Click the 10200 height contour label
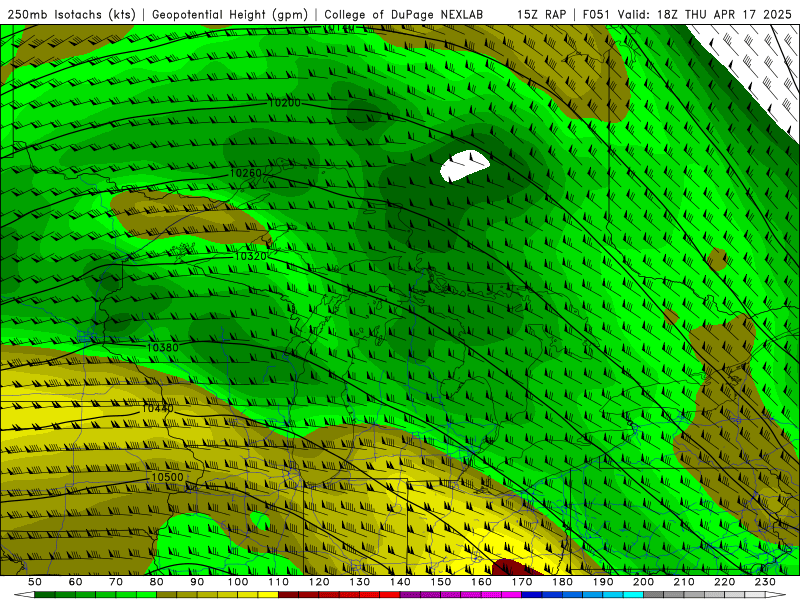Screen dimensions: 800x600 point(284,103)
